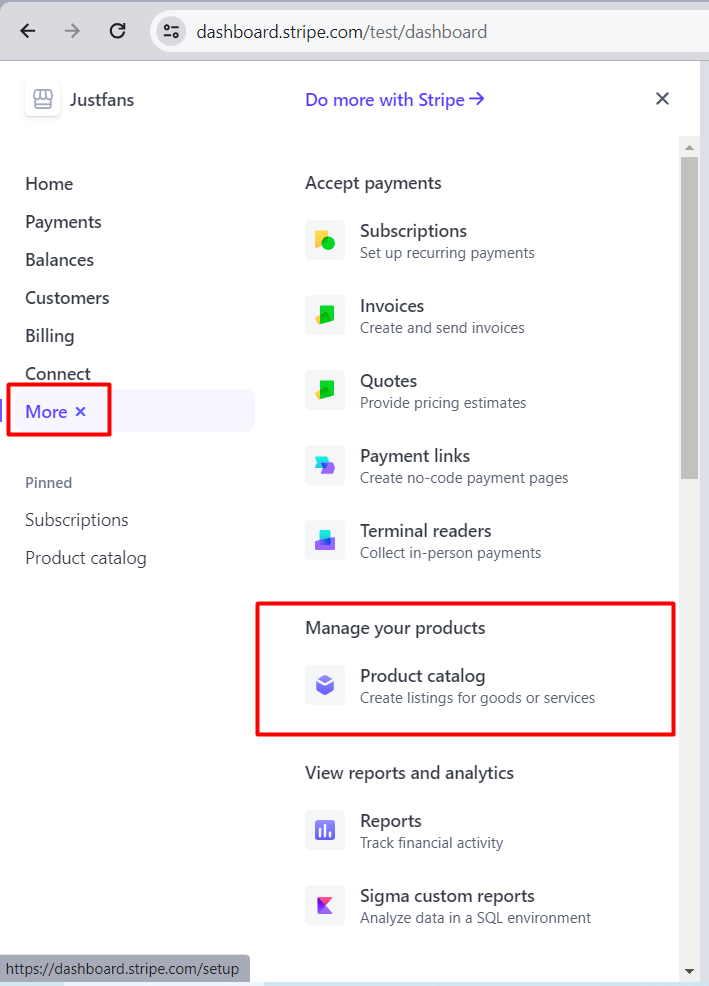Screen dimensions: 709x986
Task: Click the Justfans account store icon
Action: click(x=43, y=99)
